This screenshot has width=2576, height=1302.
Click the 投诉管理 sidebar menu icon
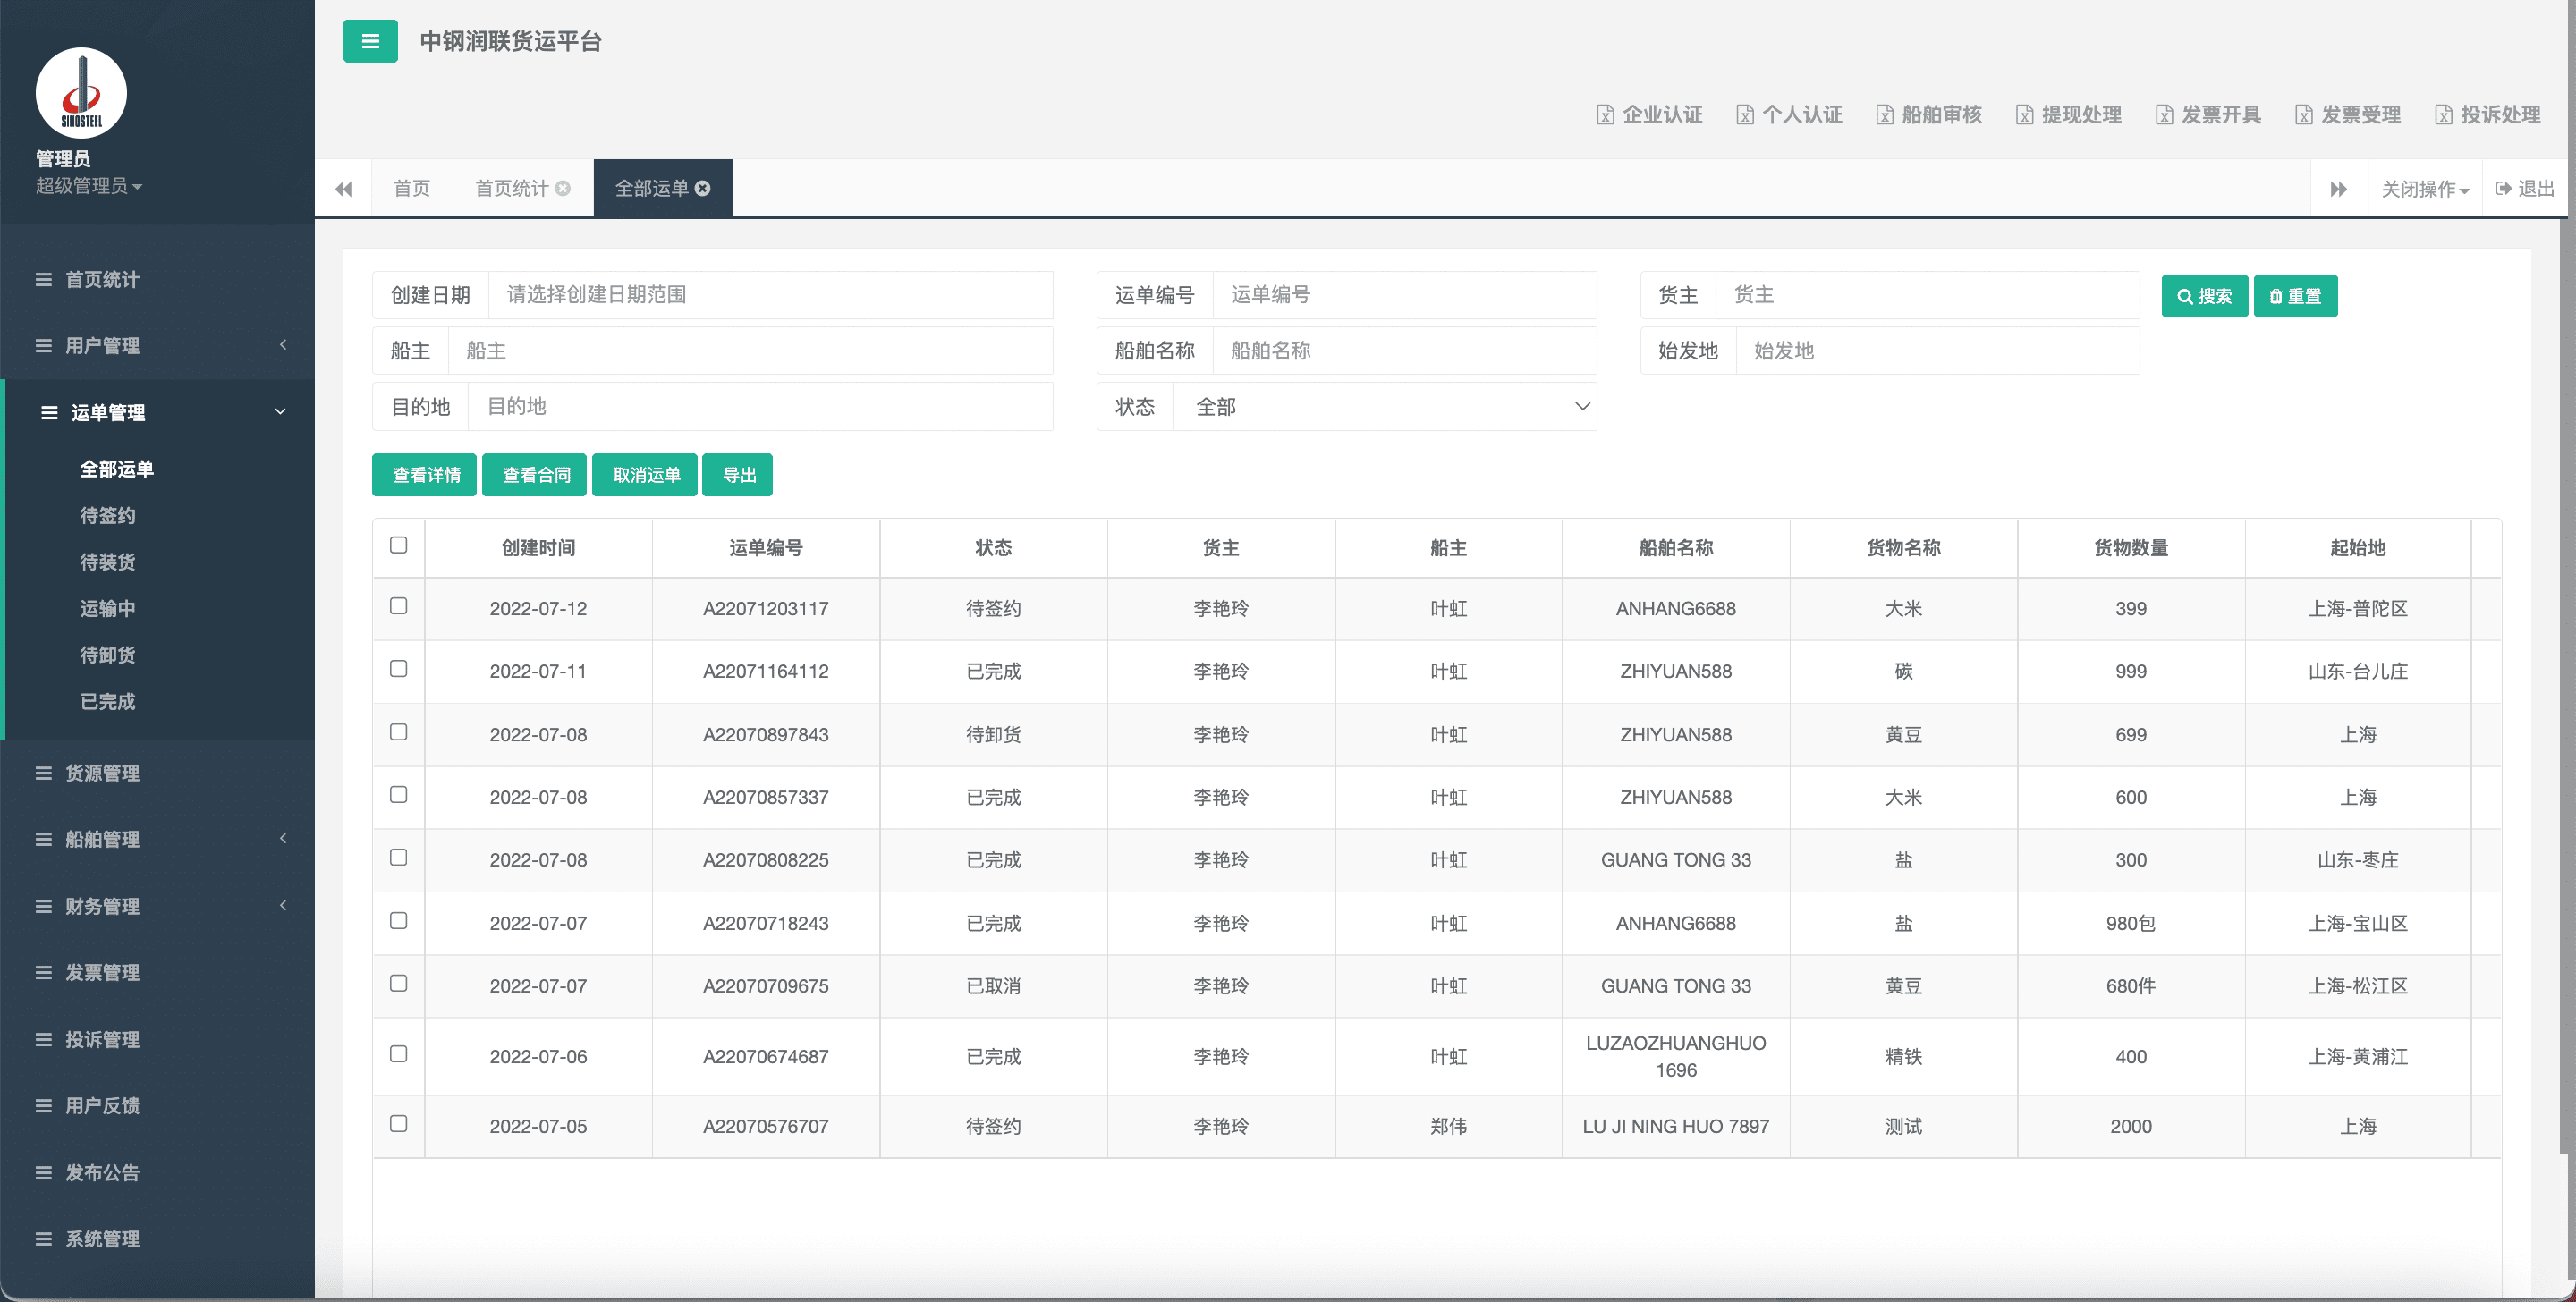click(x=44, y=1039)
